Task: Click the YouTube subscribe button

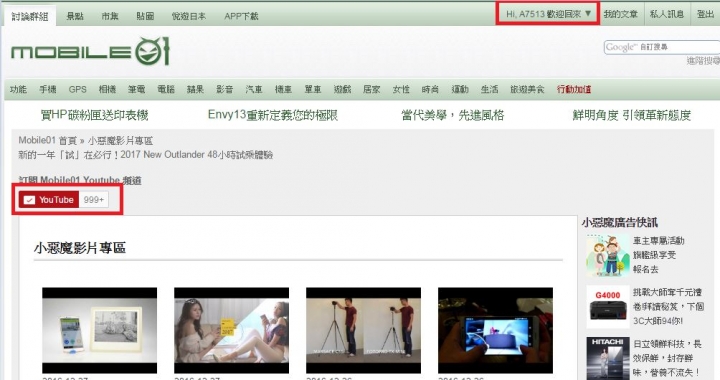Action: tap(49, 200)
